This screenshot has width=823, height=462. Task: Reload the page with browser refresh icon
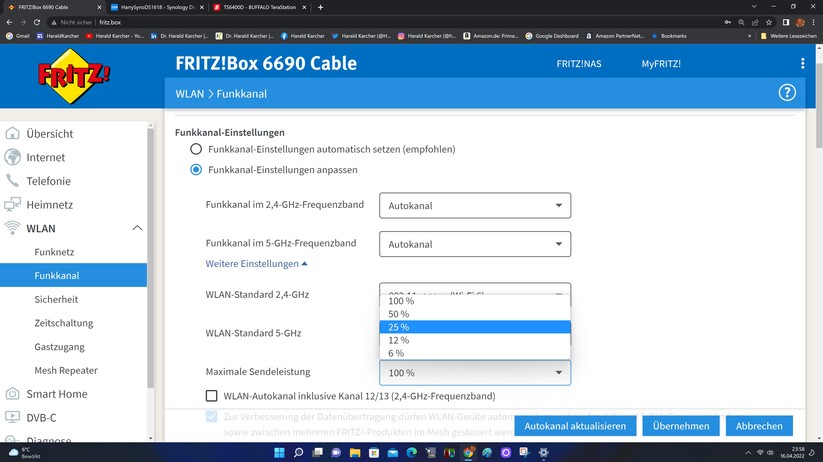[x=37, y=22]
